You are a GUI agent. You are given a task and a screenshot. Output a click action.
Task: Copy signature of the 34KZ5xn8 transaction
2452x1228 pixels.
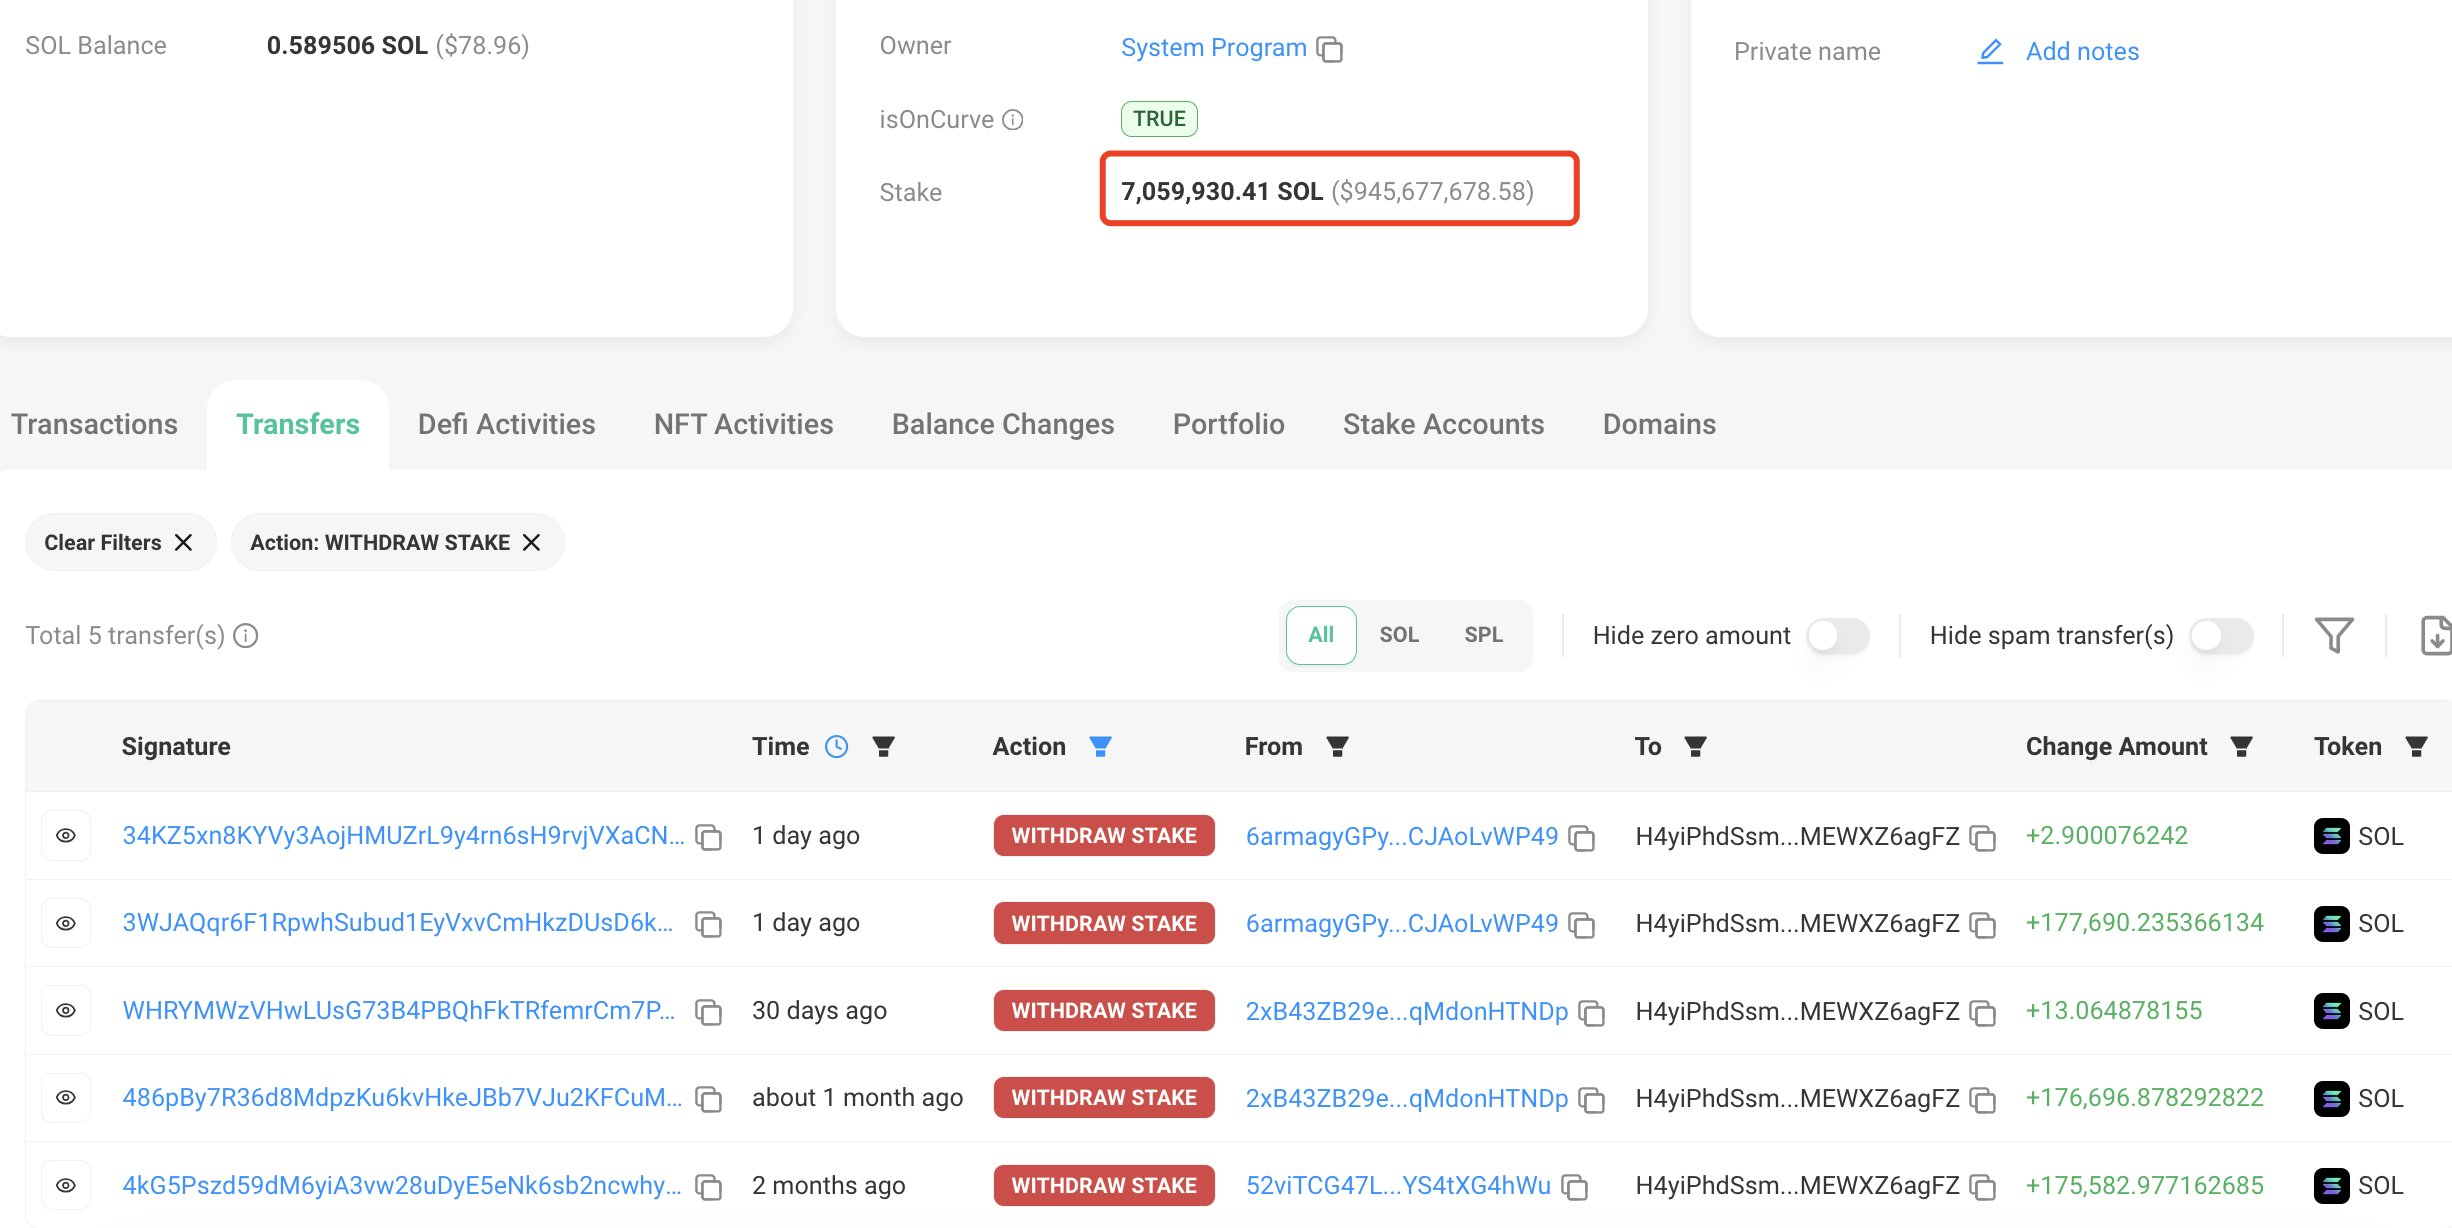point(709,837)
